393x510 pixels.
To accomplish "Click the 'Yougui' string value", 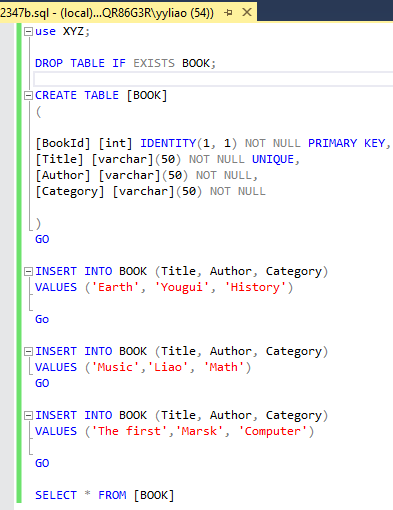I will click(x=182, y=287).
